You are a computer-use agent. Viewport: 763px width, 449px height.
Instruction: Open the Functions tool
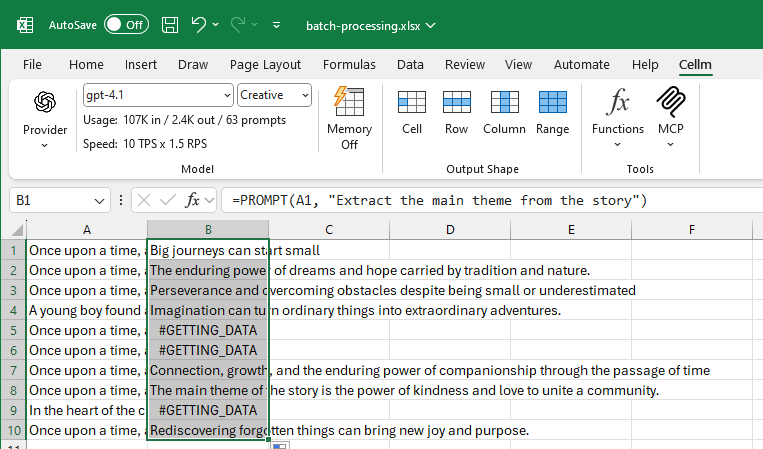tap(618, 103)
